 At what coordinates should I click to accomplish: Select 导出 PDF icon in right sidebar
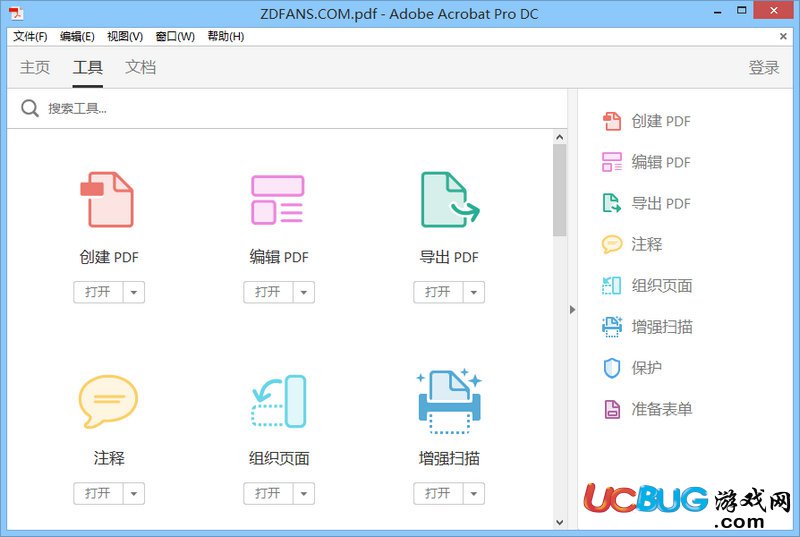(x=612, y=203)
